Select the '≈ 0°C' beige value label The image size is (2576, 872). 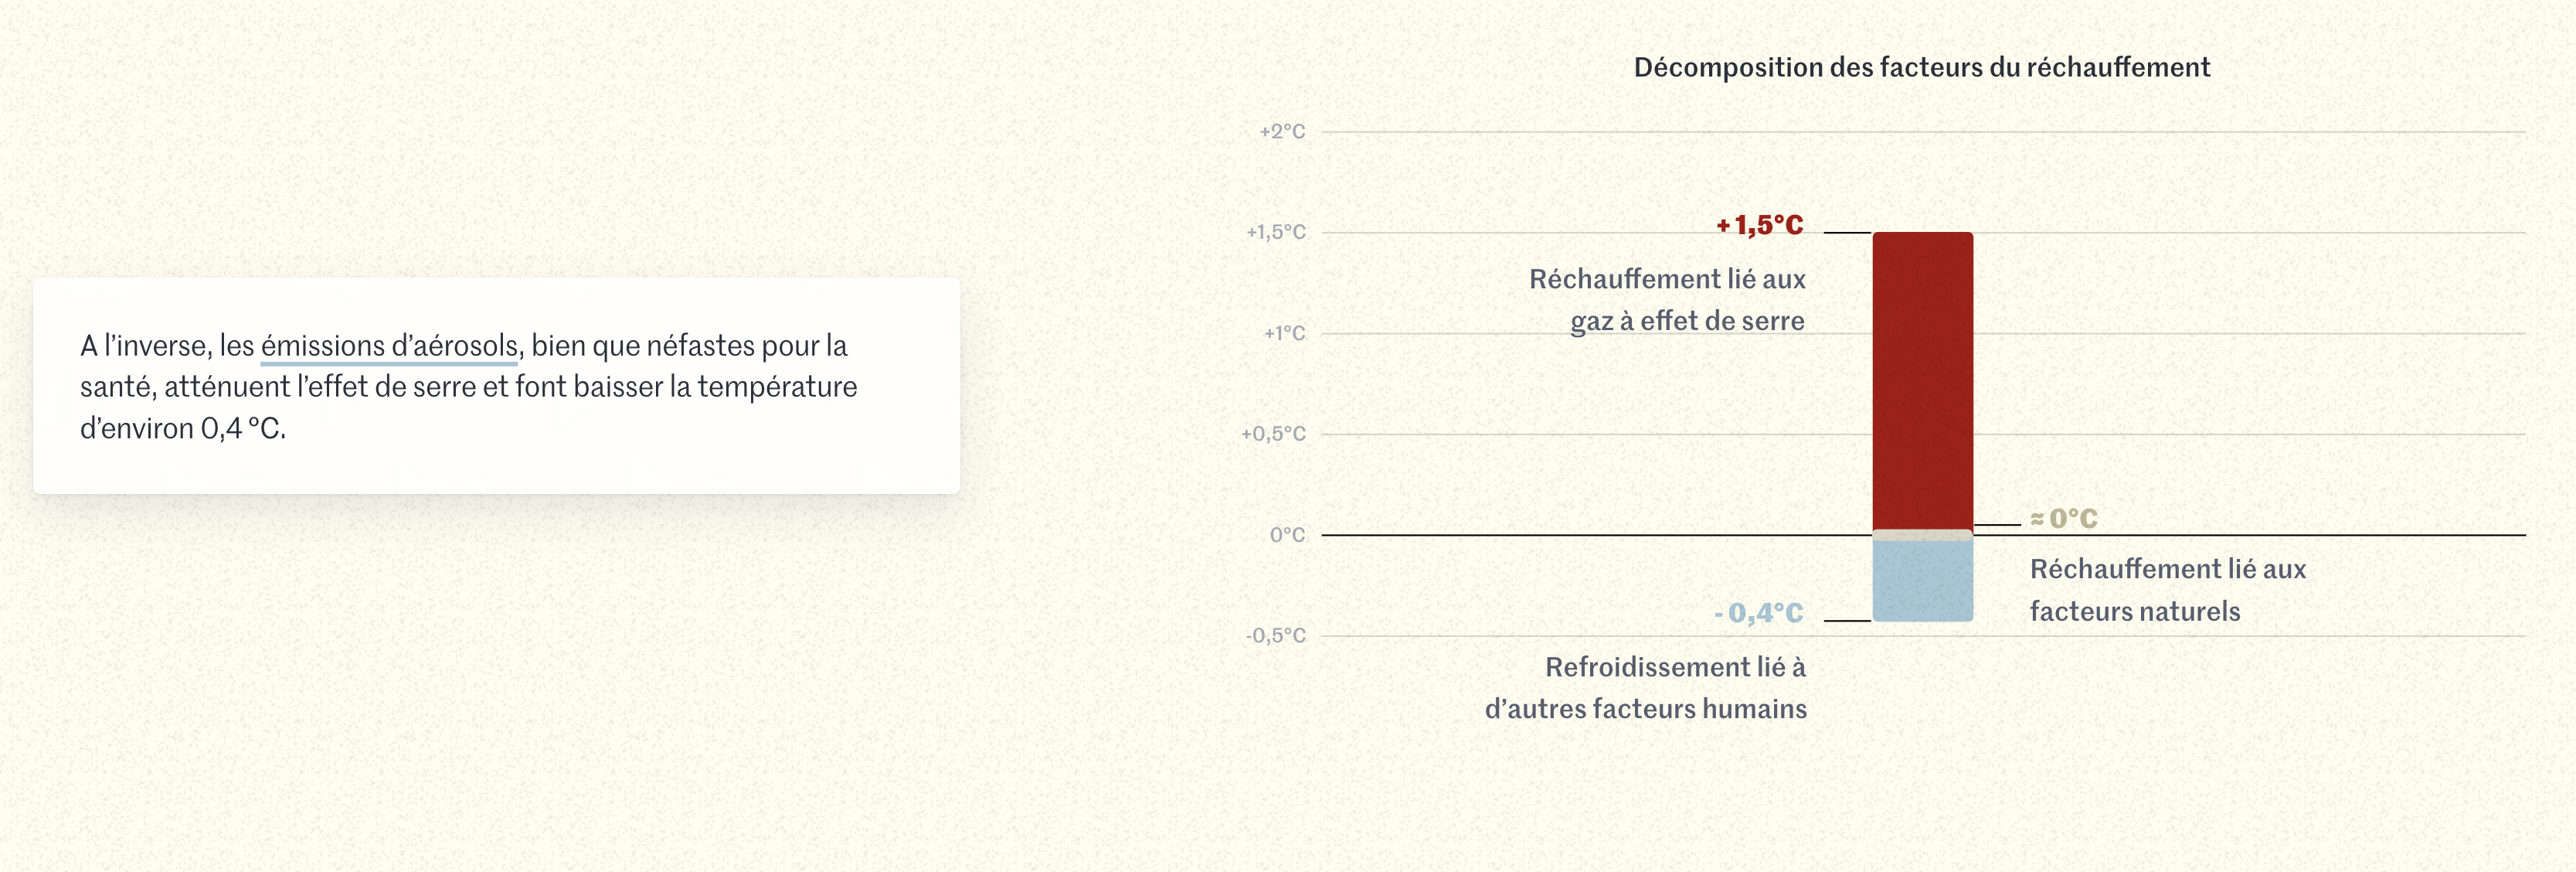pyautogui.click(x=2064, y=518)
